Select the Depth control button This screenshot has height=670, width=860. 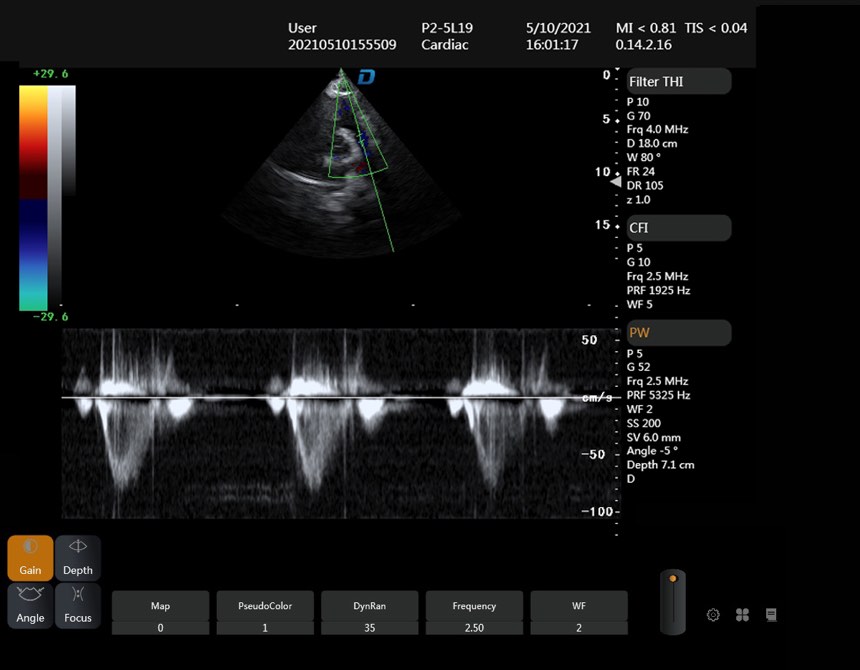(77, 558)
